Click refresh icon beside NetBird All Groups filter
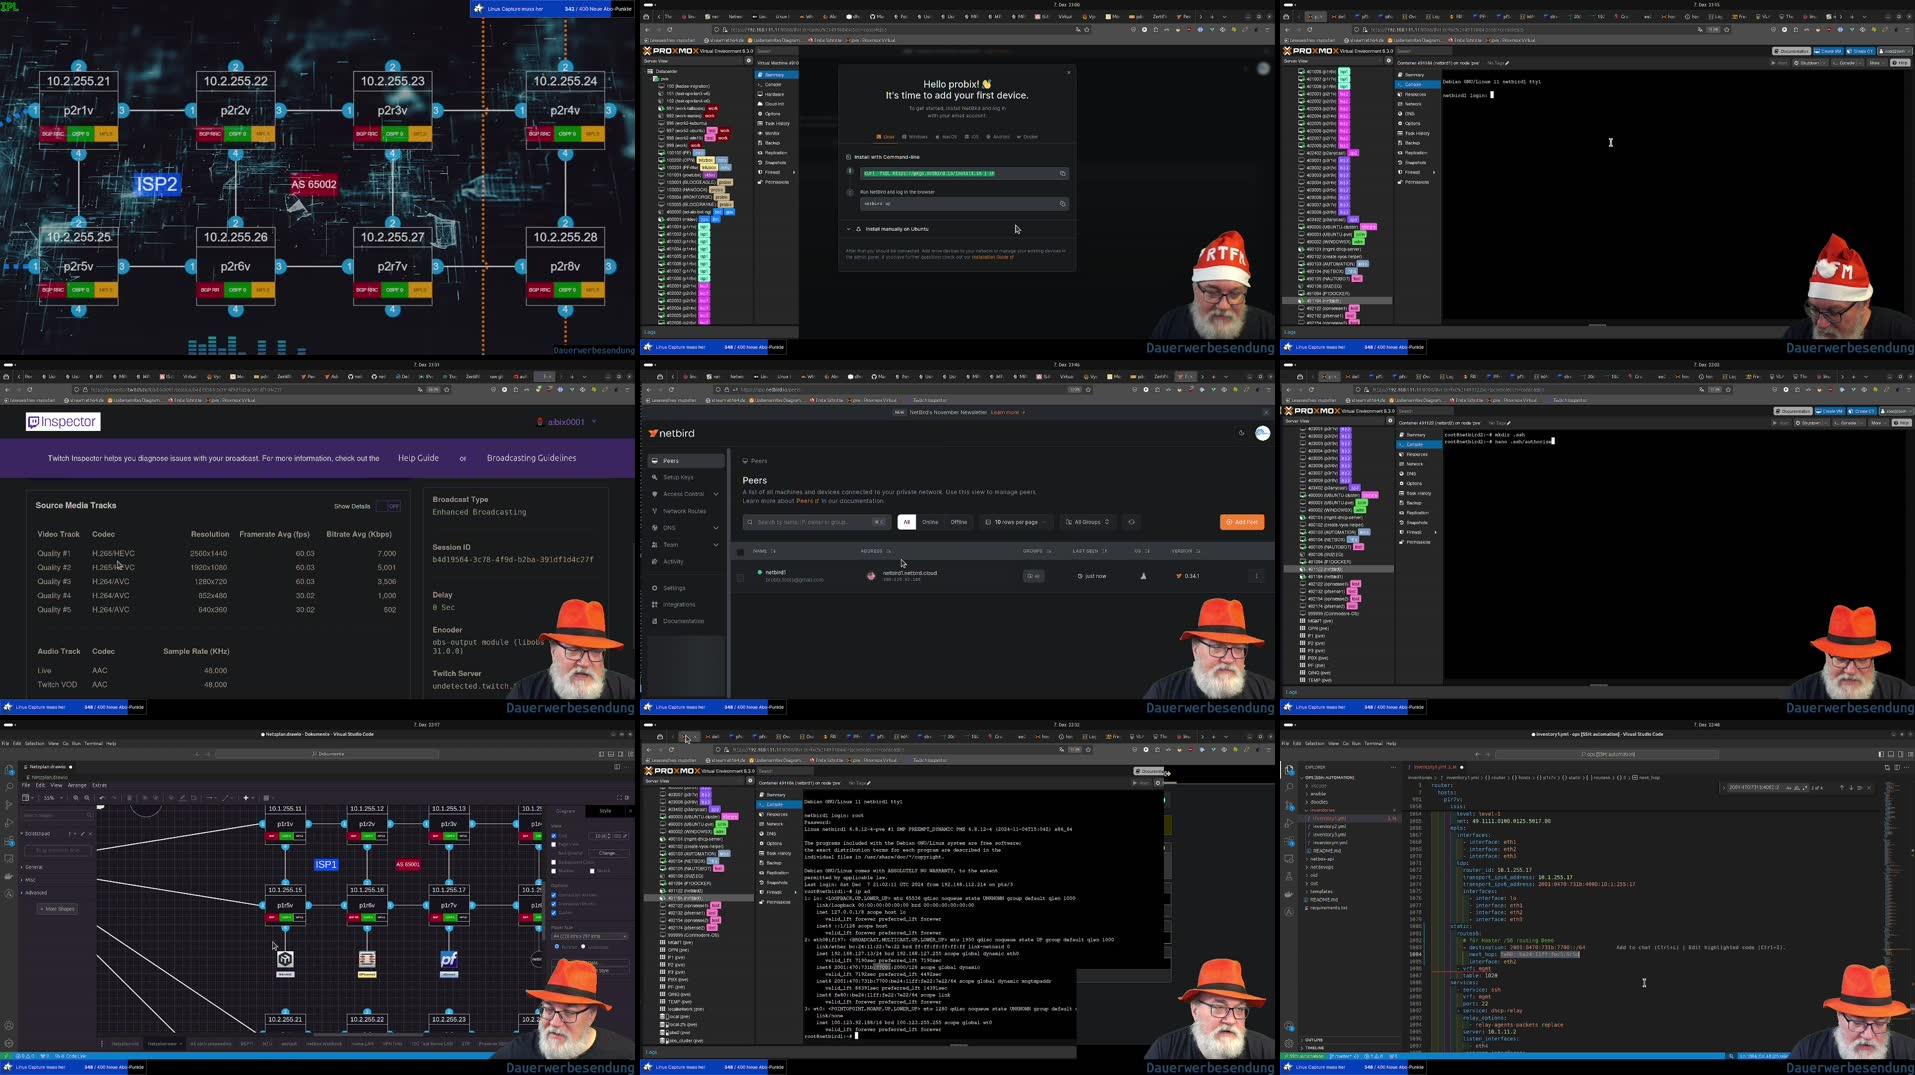The height and width of the screenshot is (1075, 1915). pos(1131,522)
